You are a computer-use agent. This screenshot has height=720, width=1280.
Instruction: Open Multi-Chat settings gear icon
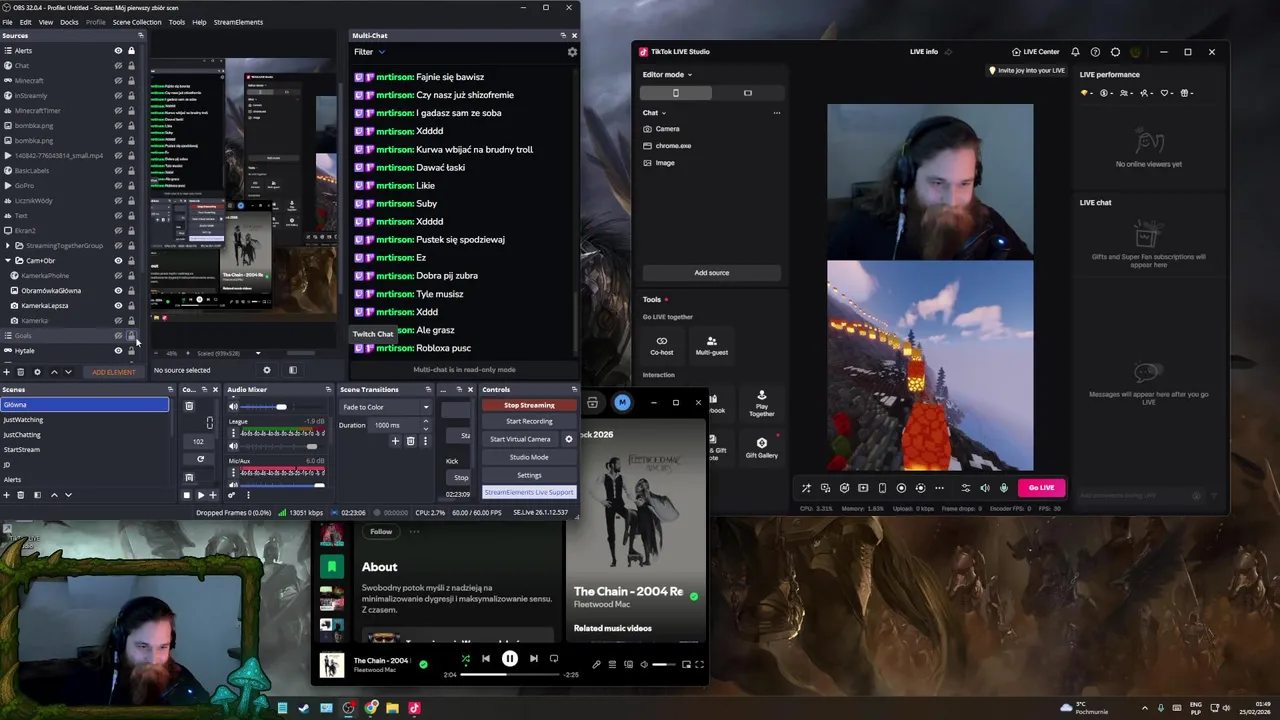tap(572, 52)
